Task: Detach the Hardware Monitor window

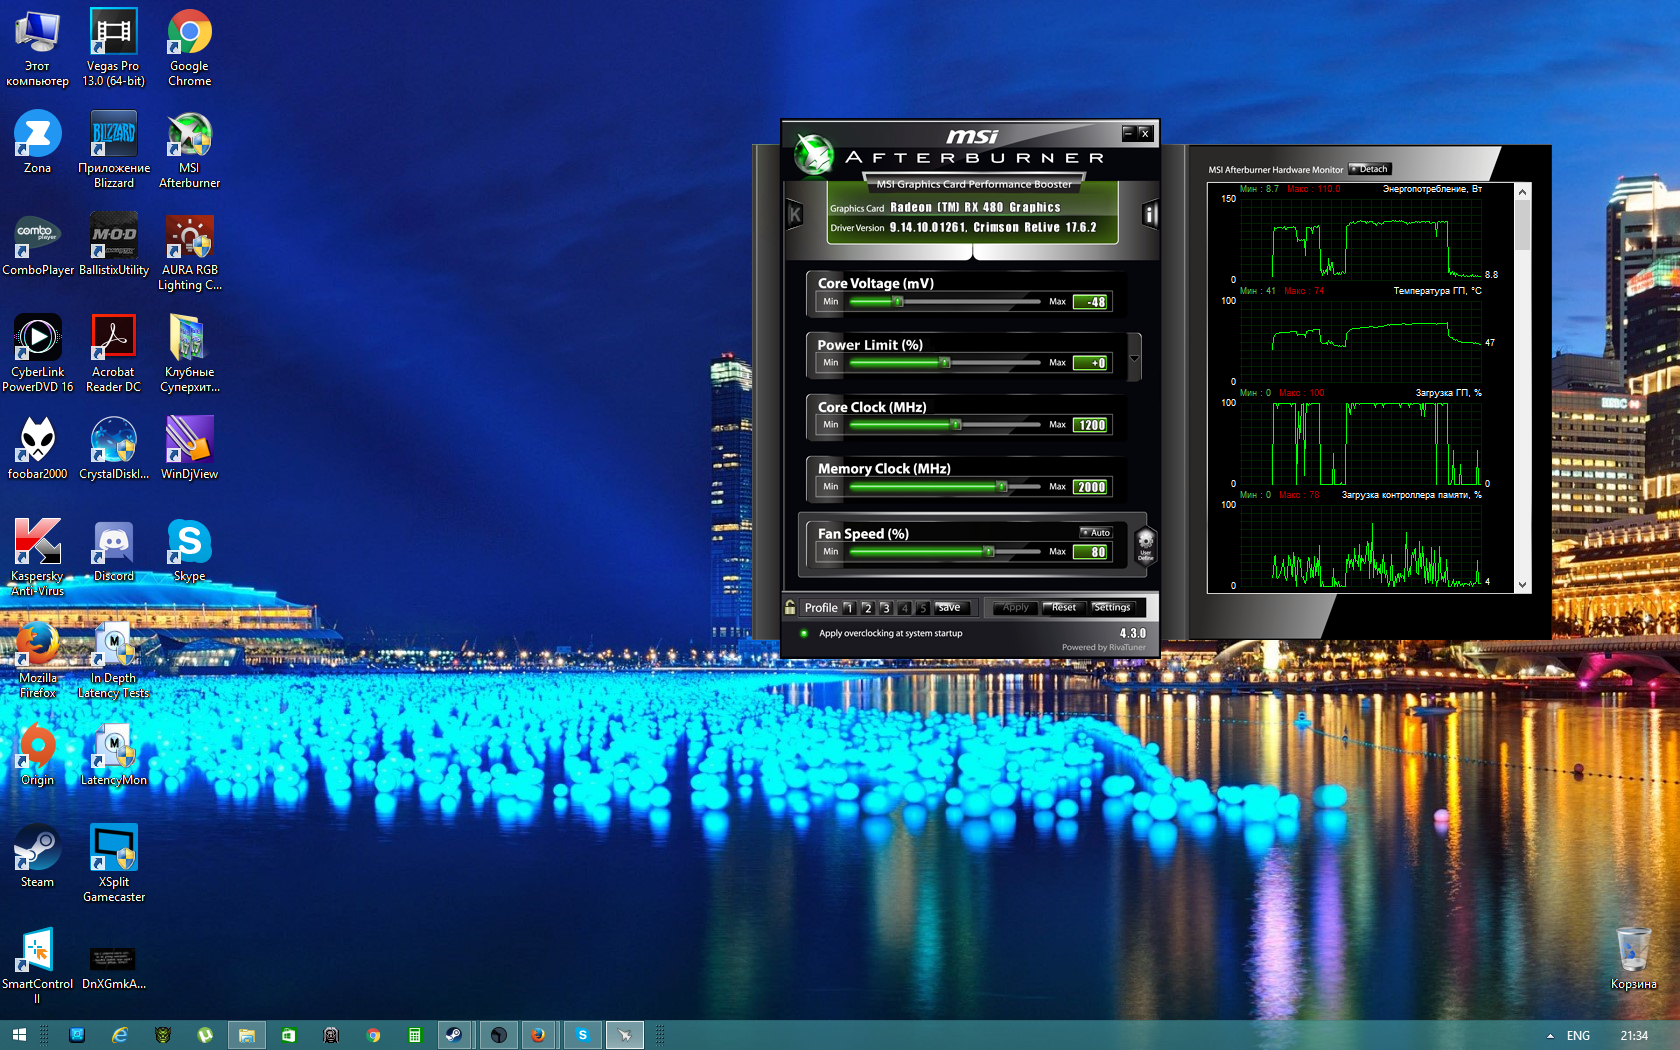Action: point(1369,169)
